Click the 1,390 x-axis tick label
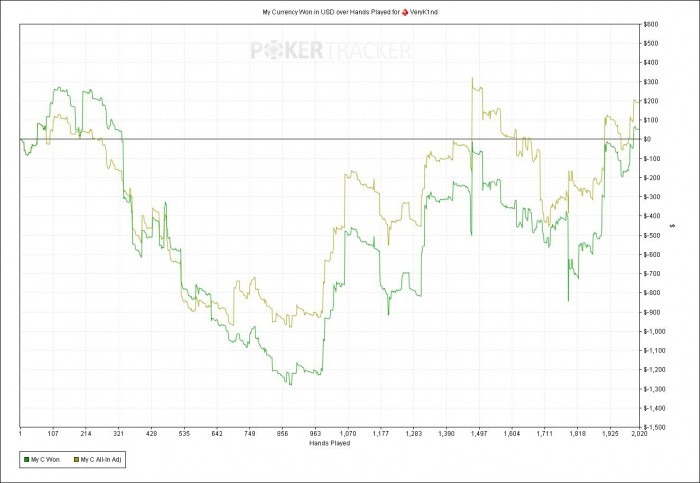Image resolution: width=700 pixels, height=483 pixels. click(x=446, y=433)
